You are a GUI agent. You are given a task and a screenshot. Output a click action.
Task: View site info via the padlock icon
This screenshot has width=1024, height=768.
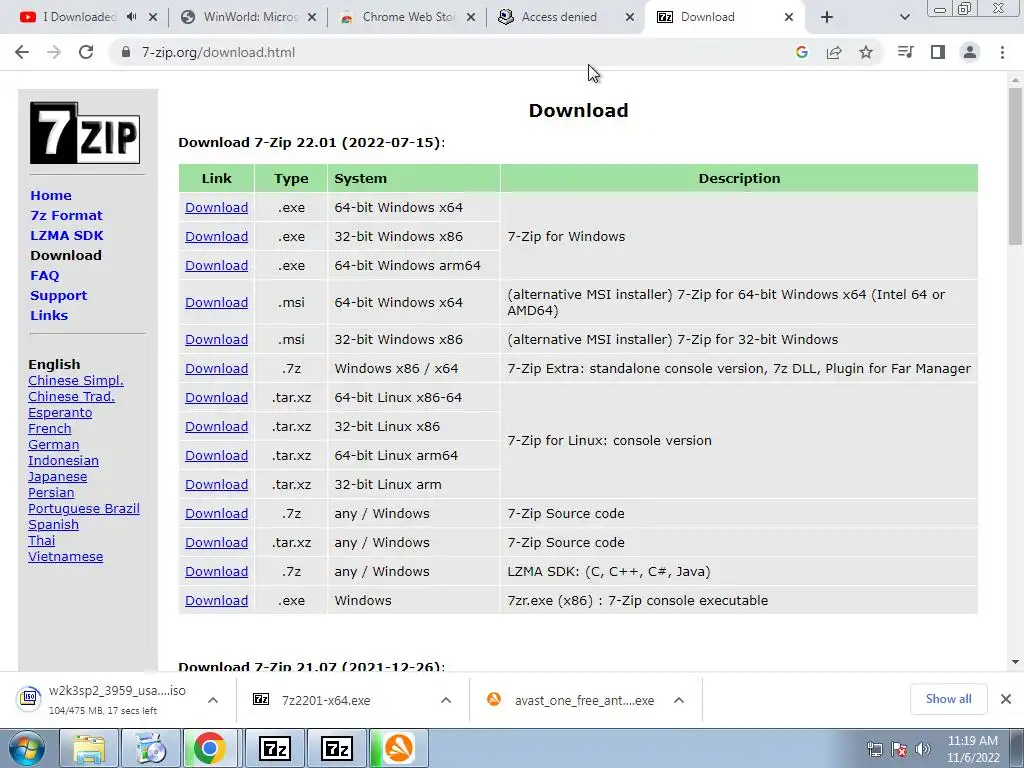pos(126,52)
